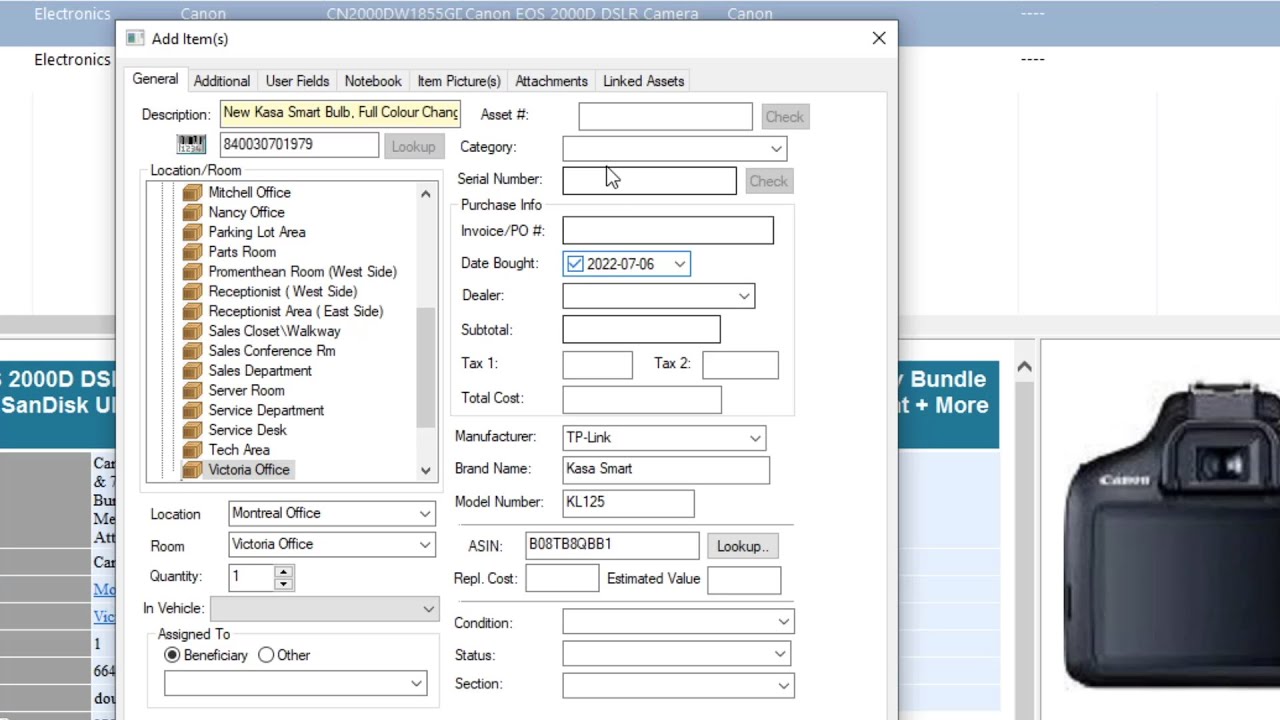
Task: Click the folder icon for Sales Department
Action: 192,371
